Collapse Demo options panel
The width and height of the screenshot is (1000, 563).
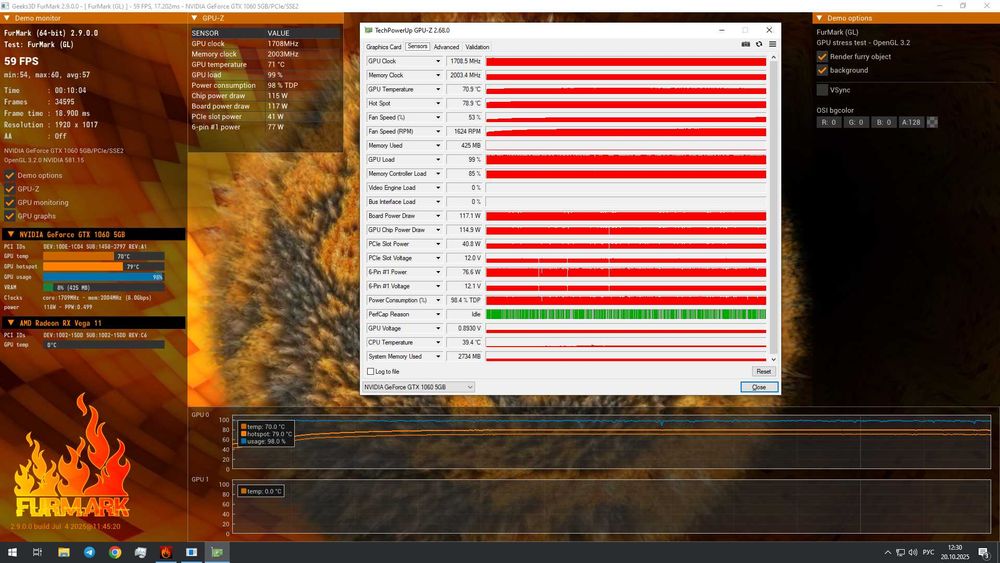pyautogui.click(x=819, y=18)
